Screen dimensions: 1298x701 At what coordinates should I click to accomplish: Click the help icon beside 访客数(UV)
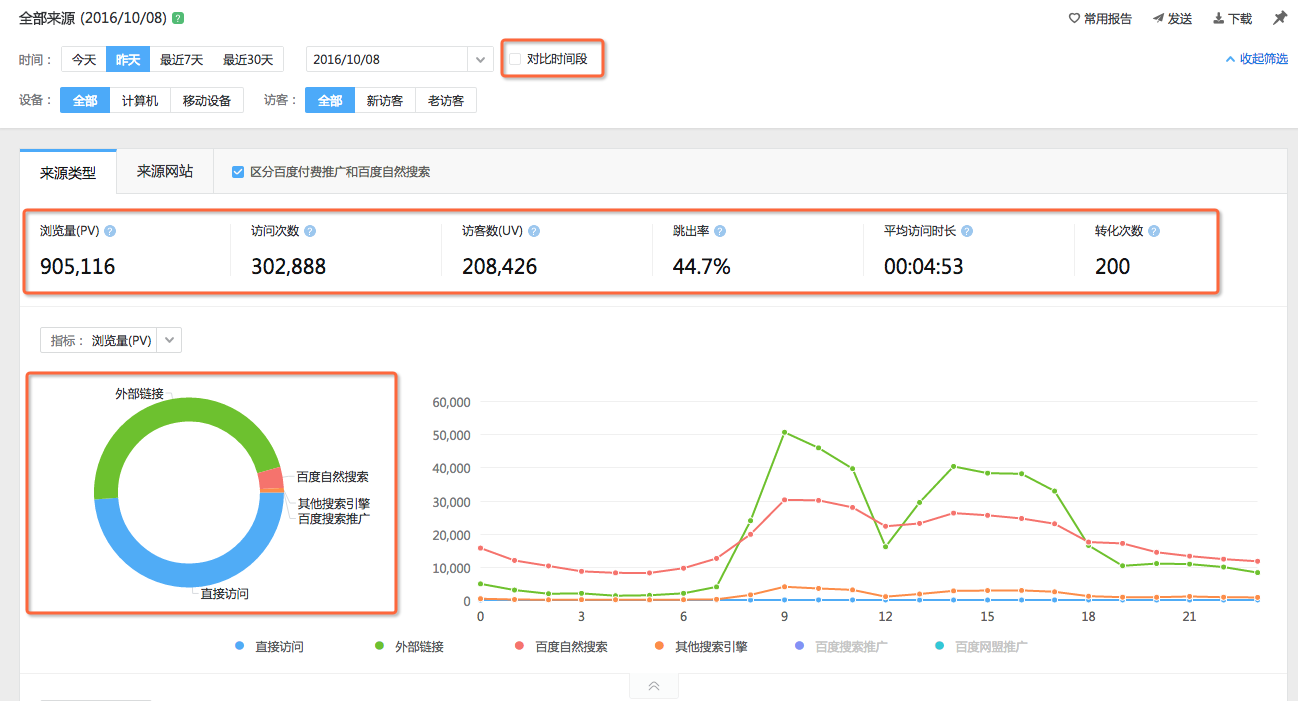click(x=534, y=231)
